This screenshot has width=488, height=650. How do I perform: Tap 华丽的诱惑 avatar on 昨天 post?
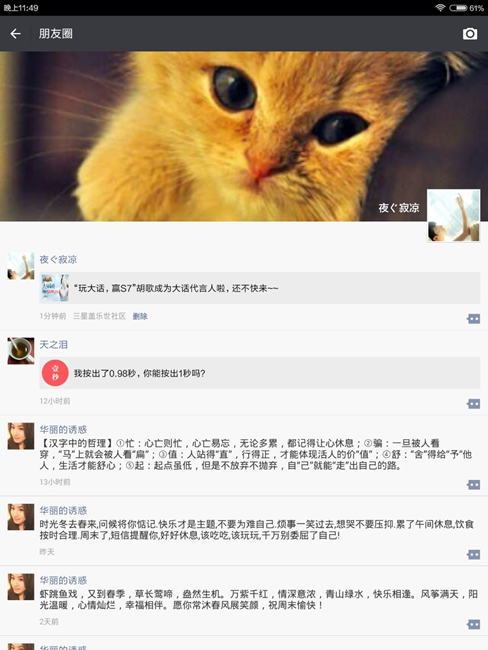pos(21,517)
